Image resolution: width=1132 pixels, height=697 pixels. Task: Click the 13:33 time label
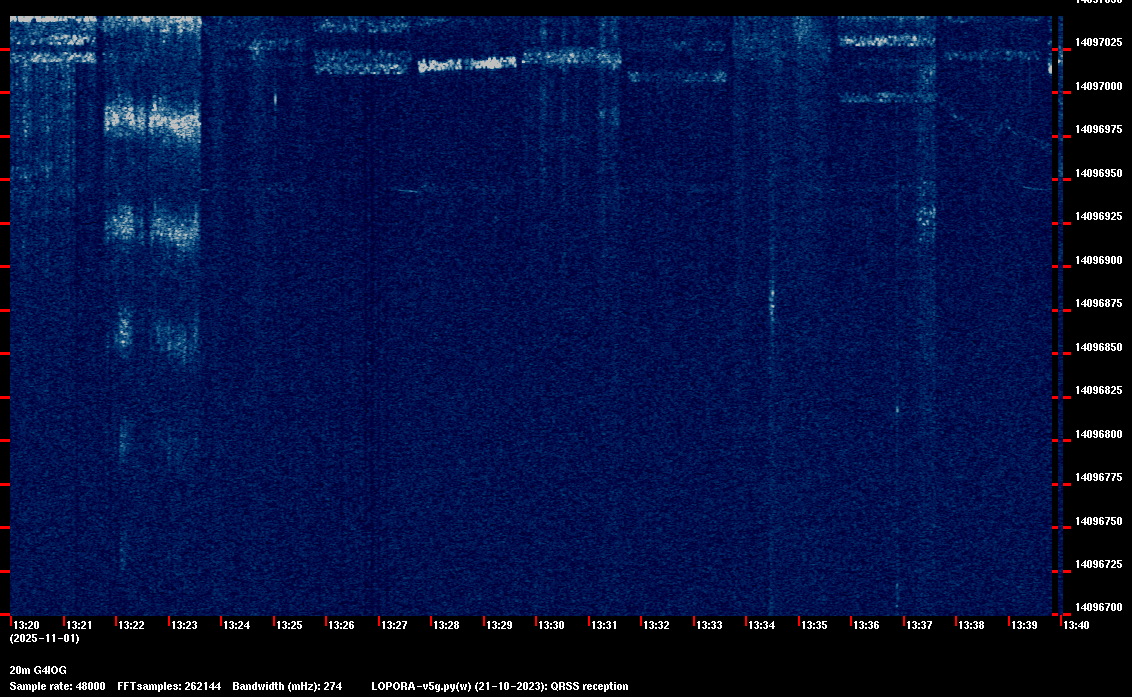709,625
